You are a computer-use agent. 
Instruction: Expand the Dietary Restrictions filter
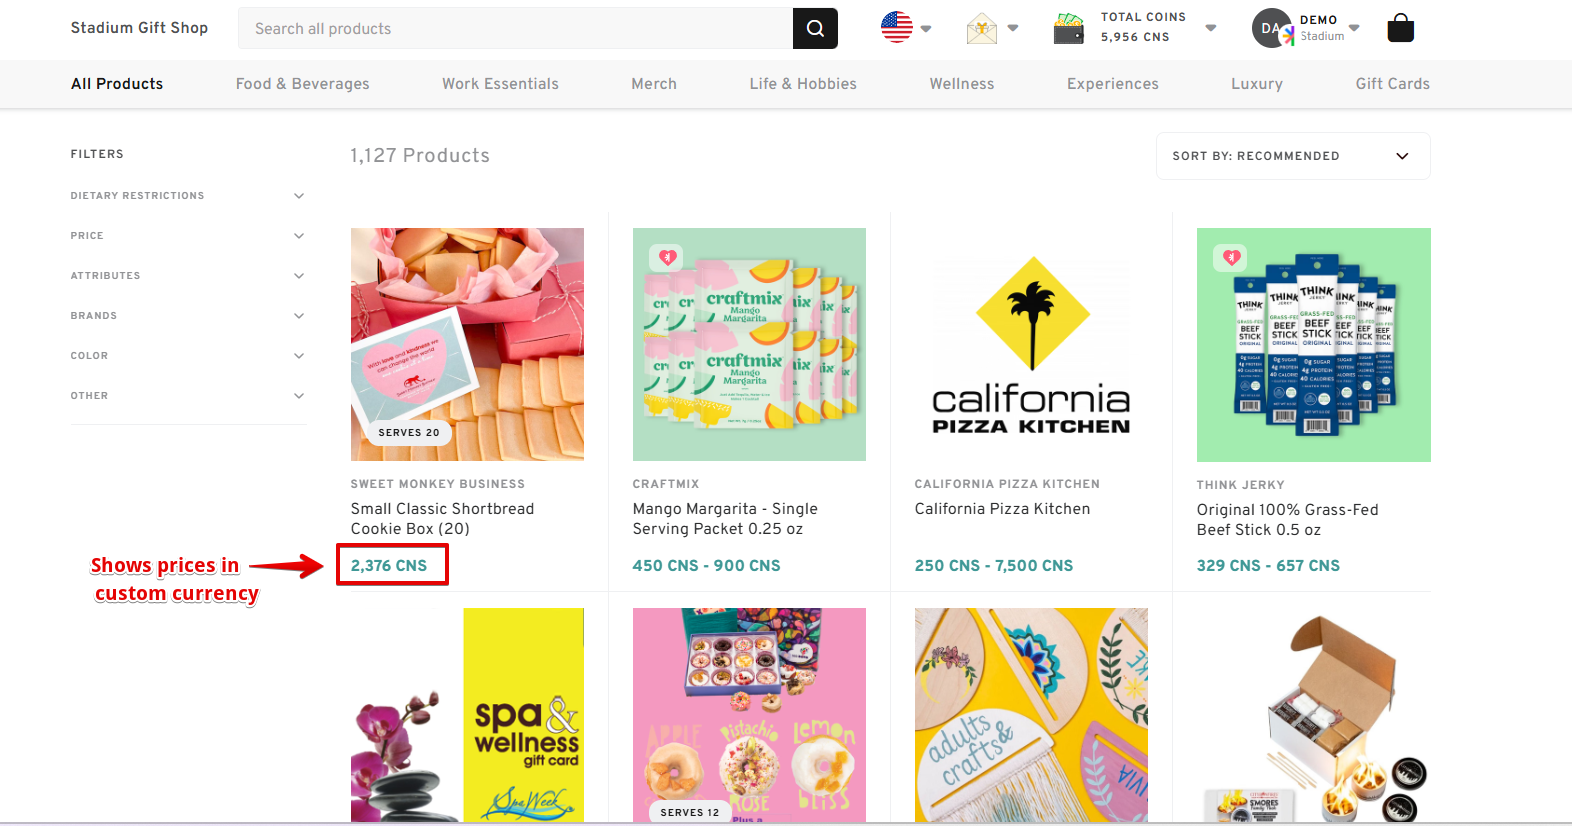[298, 196]
